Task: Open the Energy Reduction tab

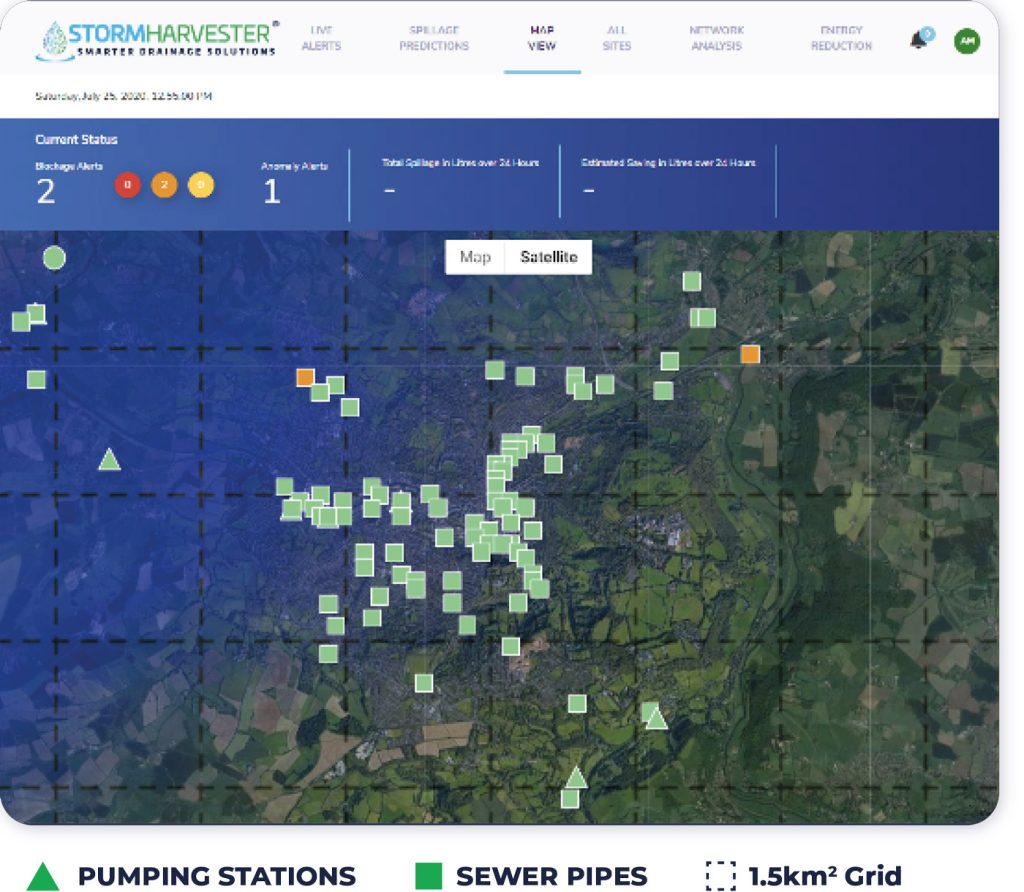Action: pos(840,39)
